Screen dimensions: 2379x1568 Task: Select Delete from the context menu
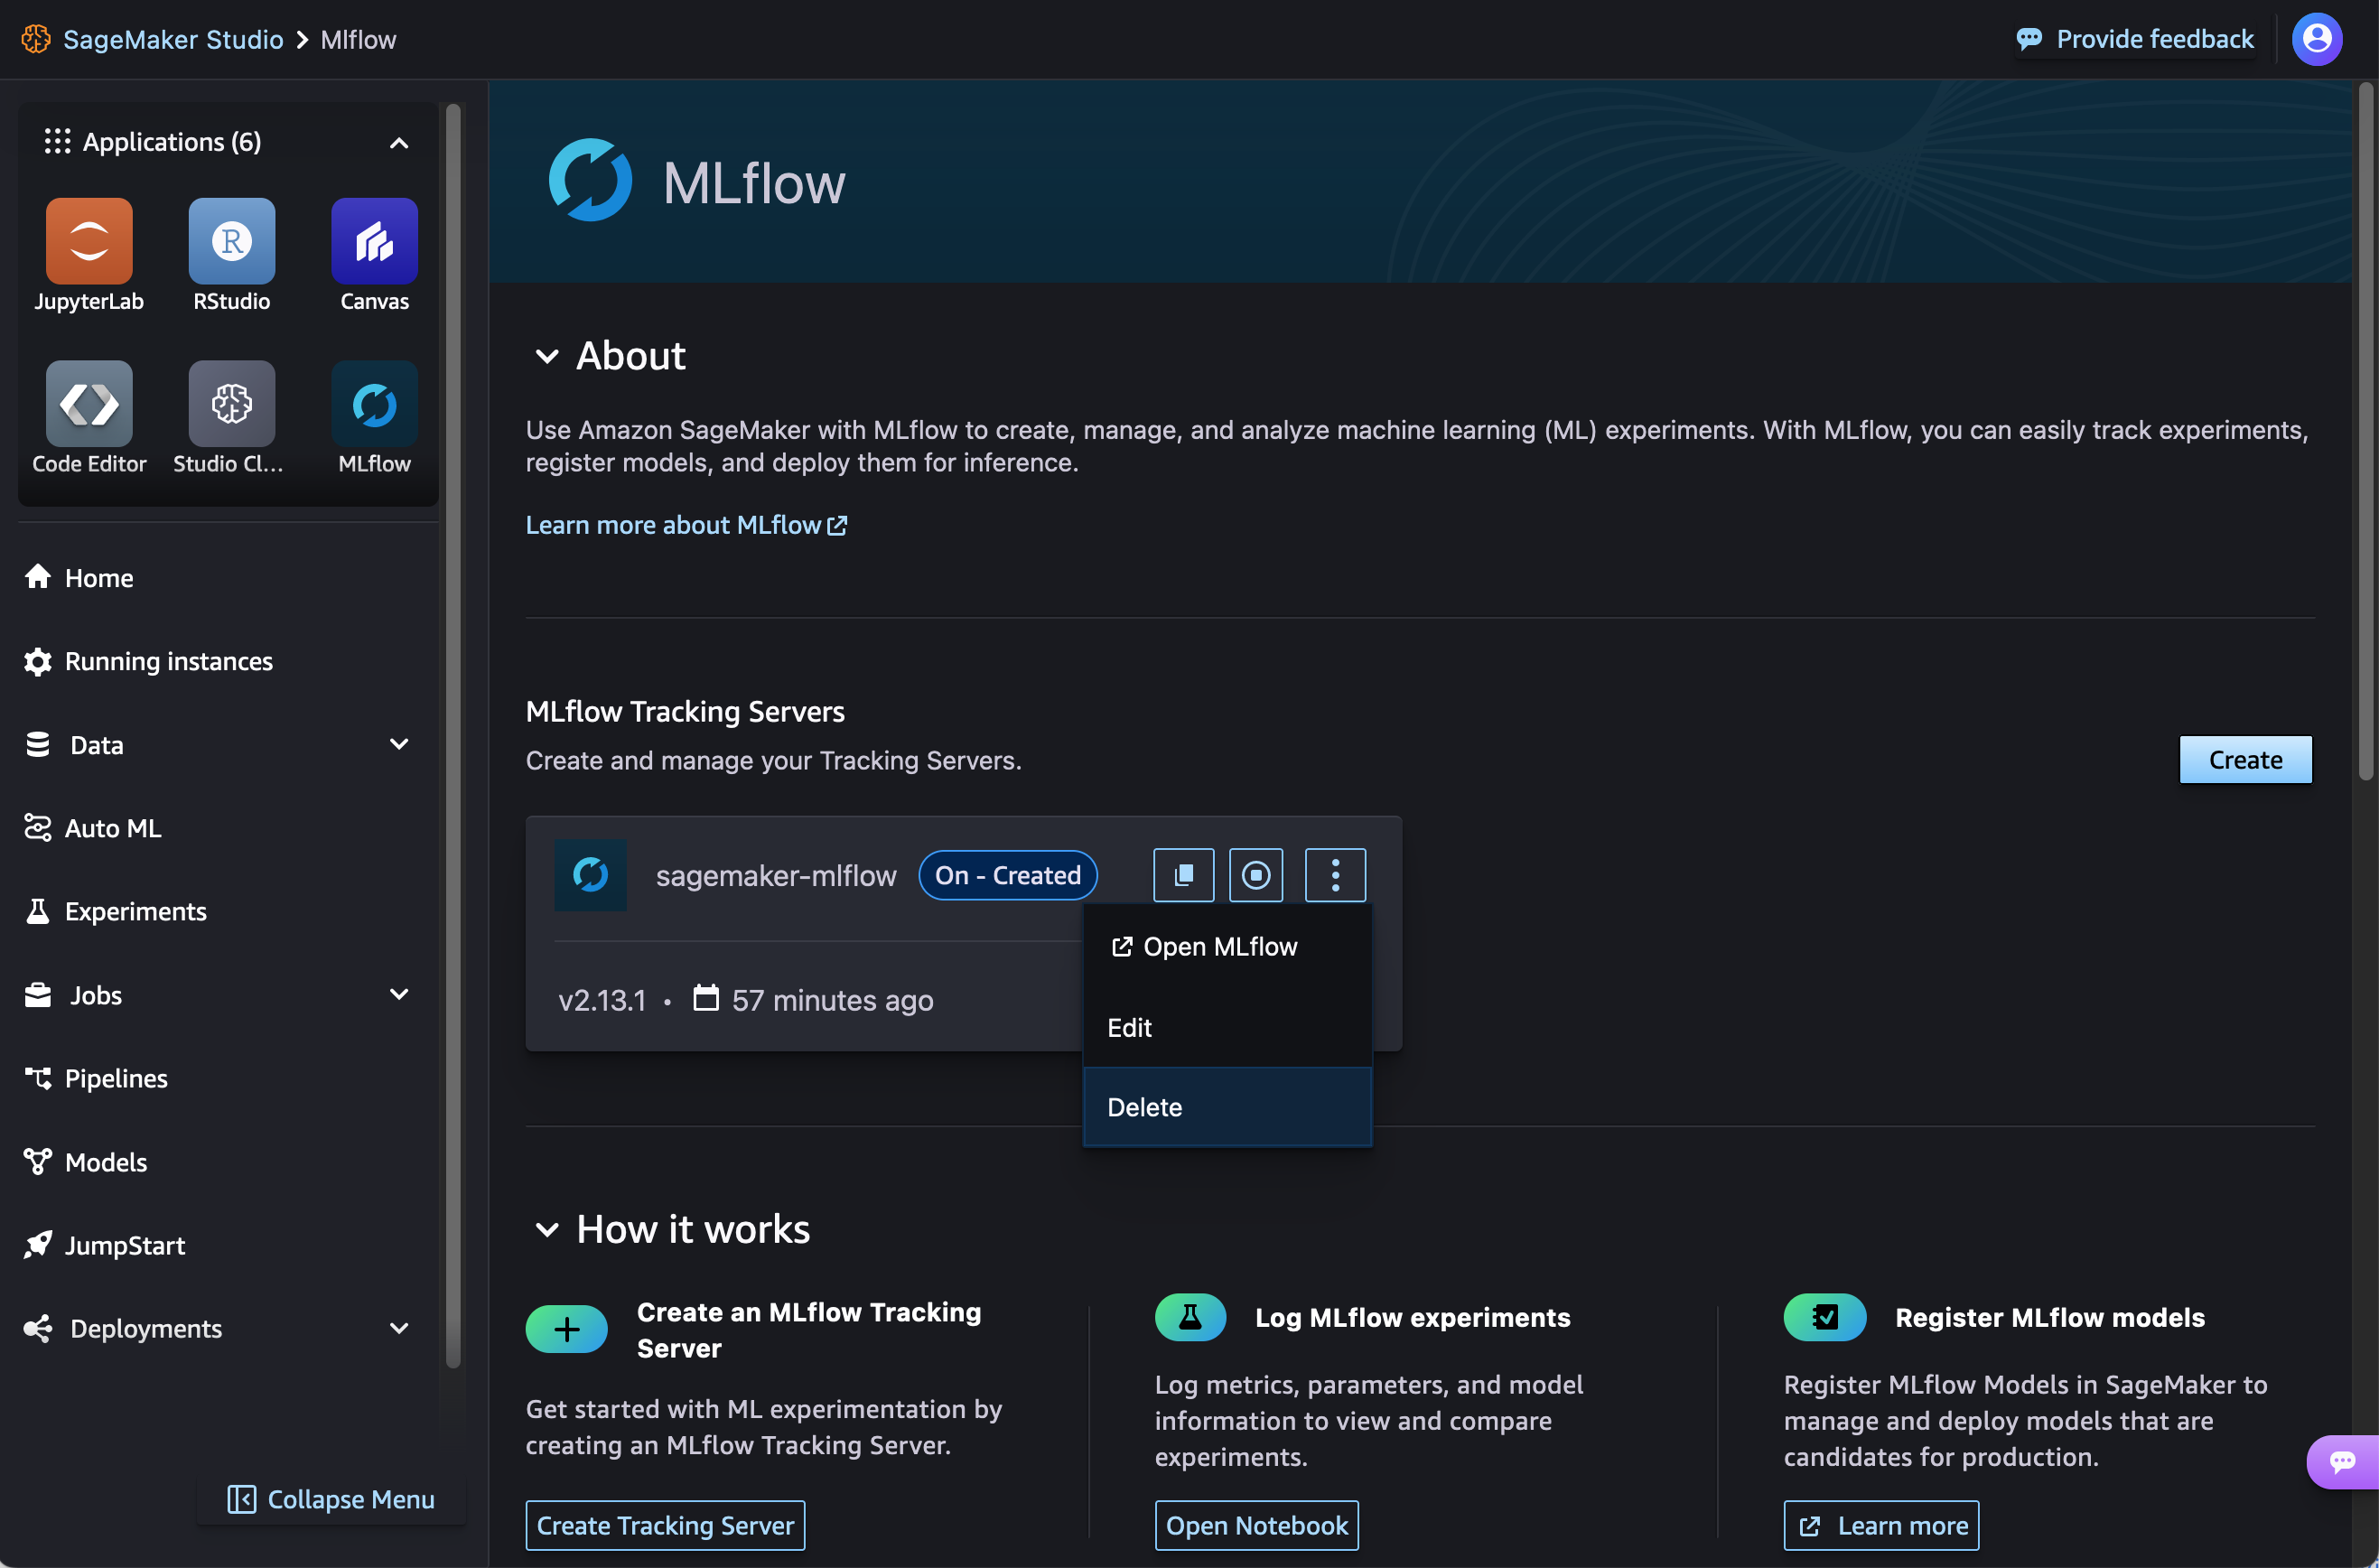(1144, 1106)
